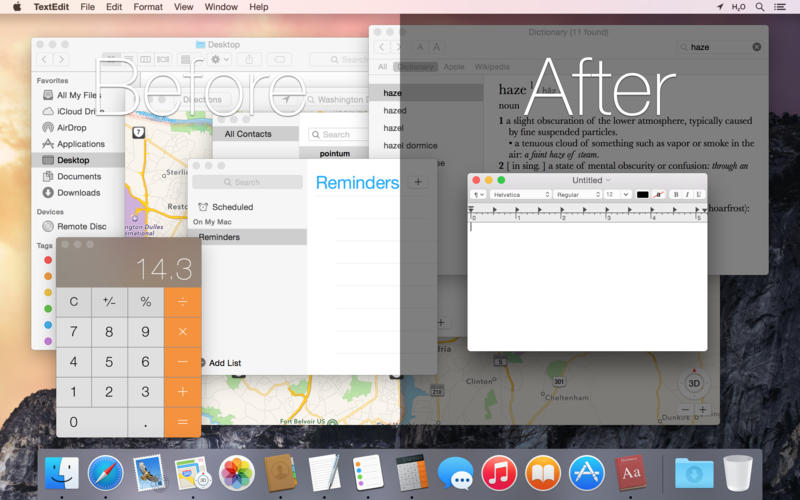Open Messages from the Dock
Image resolution: width=800 pixels, height=500 pixels.
coord(455,472)
